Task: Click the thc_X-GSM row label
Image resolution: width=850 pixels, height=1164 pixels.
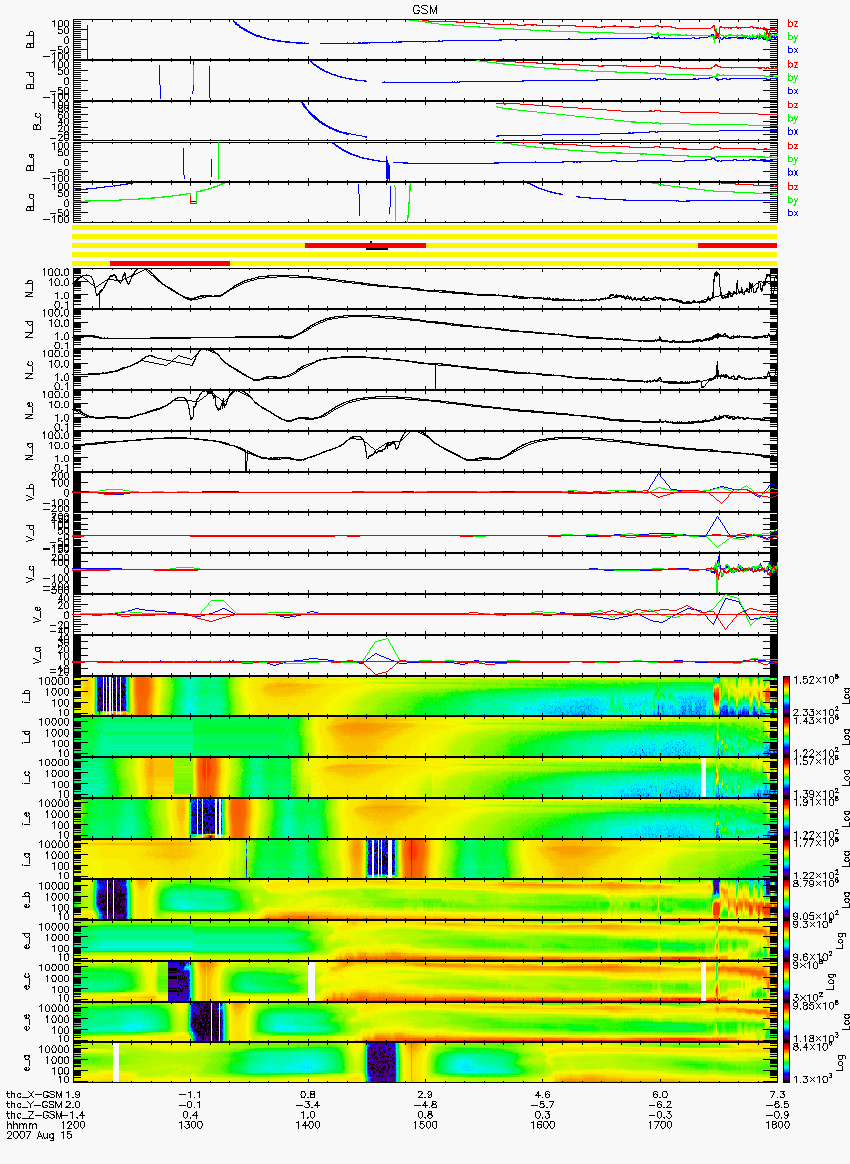Action: coord(34,1094)
